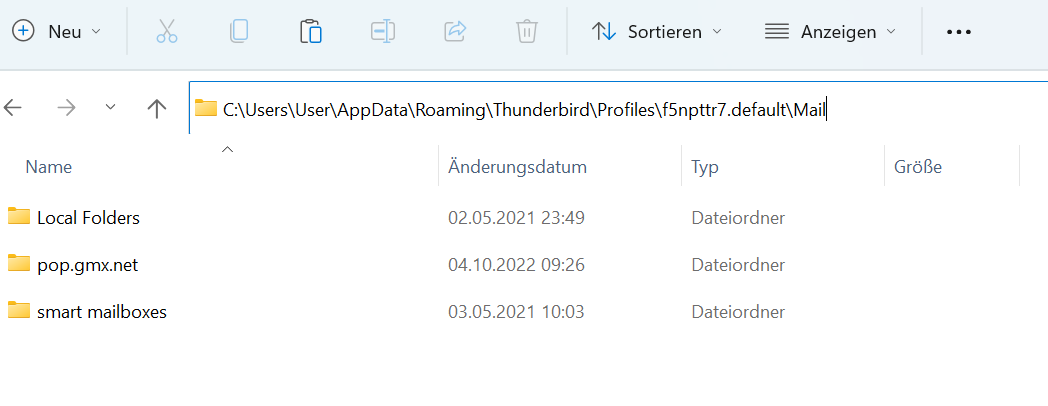Select the Local Folders folder
Image resolution: width=1048 pixels, height=406 pixels.
[x=88, y=217]
